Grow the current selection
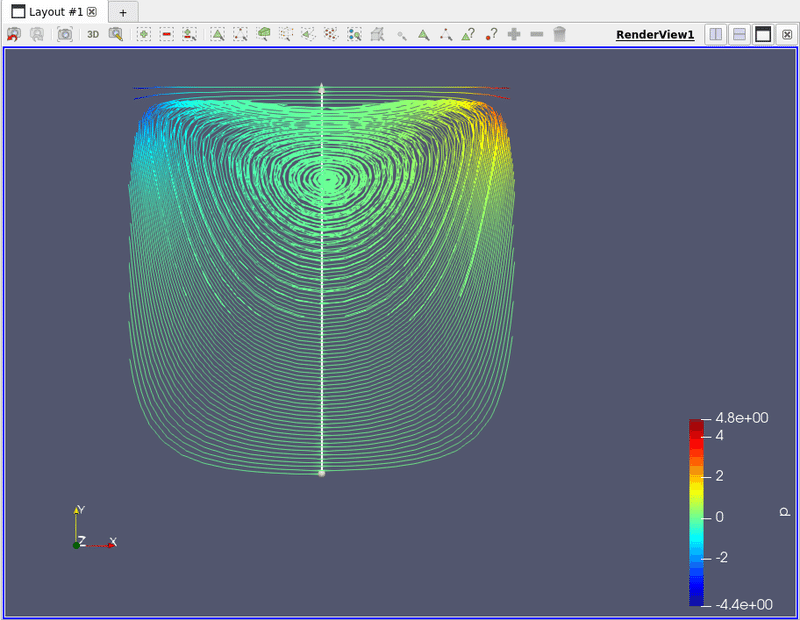The image size is (800, 620). coord(514,33)
